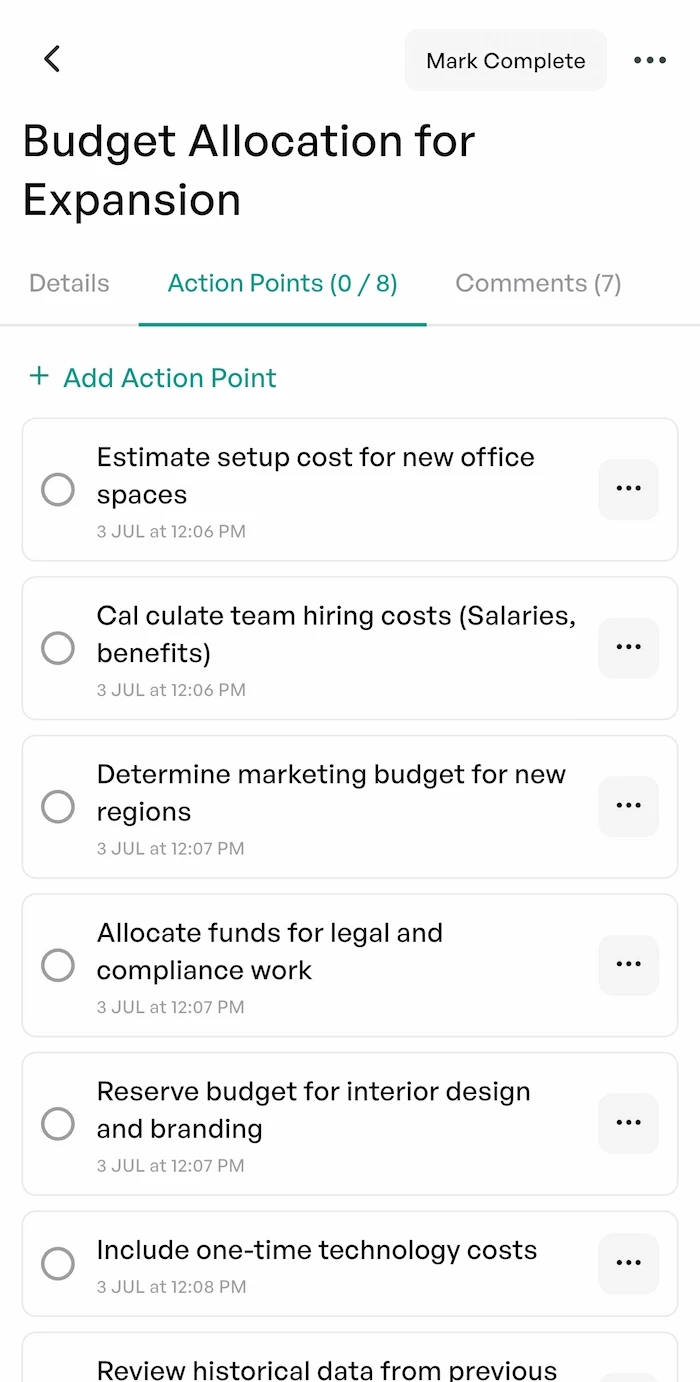Click Add Action Point

[169, 378]
